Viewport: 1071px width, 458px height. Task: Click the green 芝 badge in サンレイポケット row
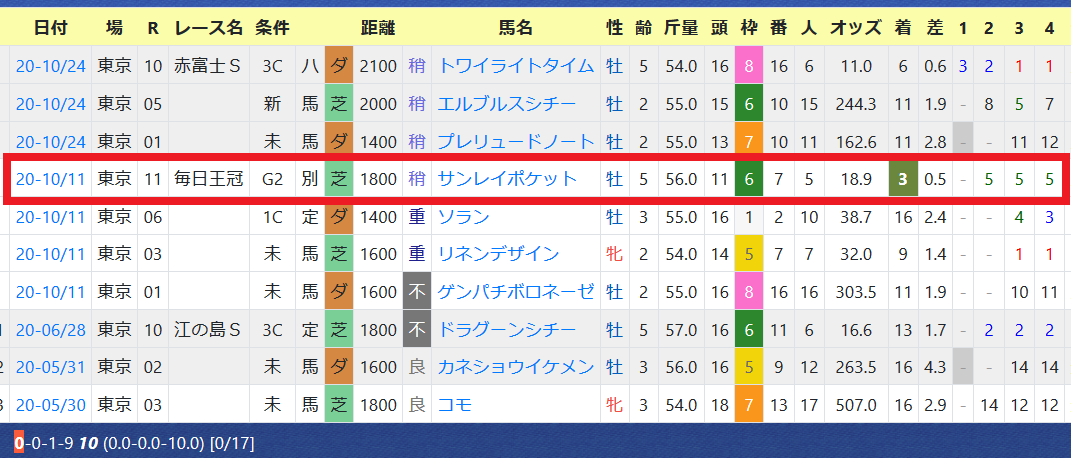click(x=338, y=180)
